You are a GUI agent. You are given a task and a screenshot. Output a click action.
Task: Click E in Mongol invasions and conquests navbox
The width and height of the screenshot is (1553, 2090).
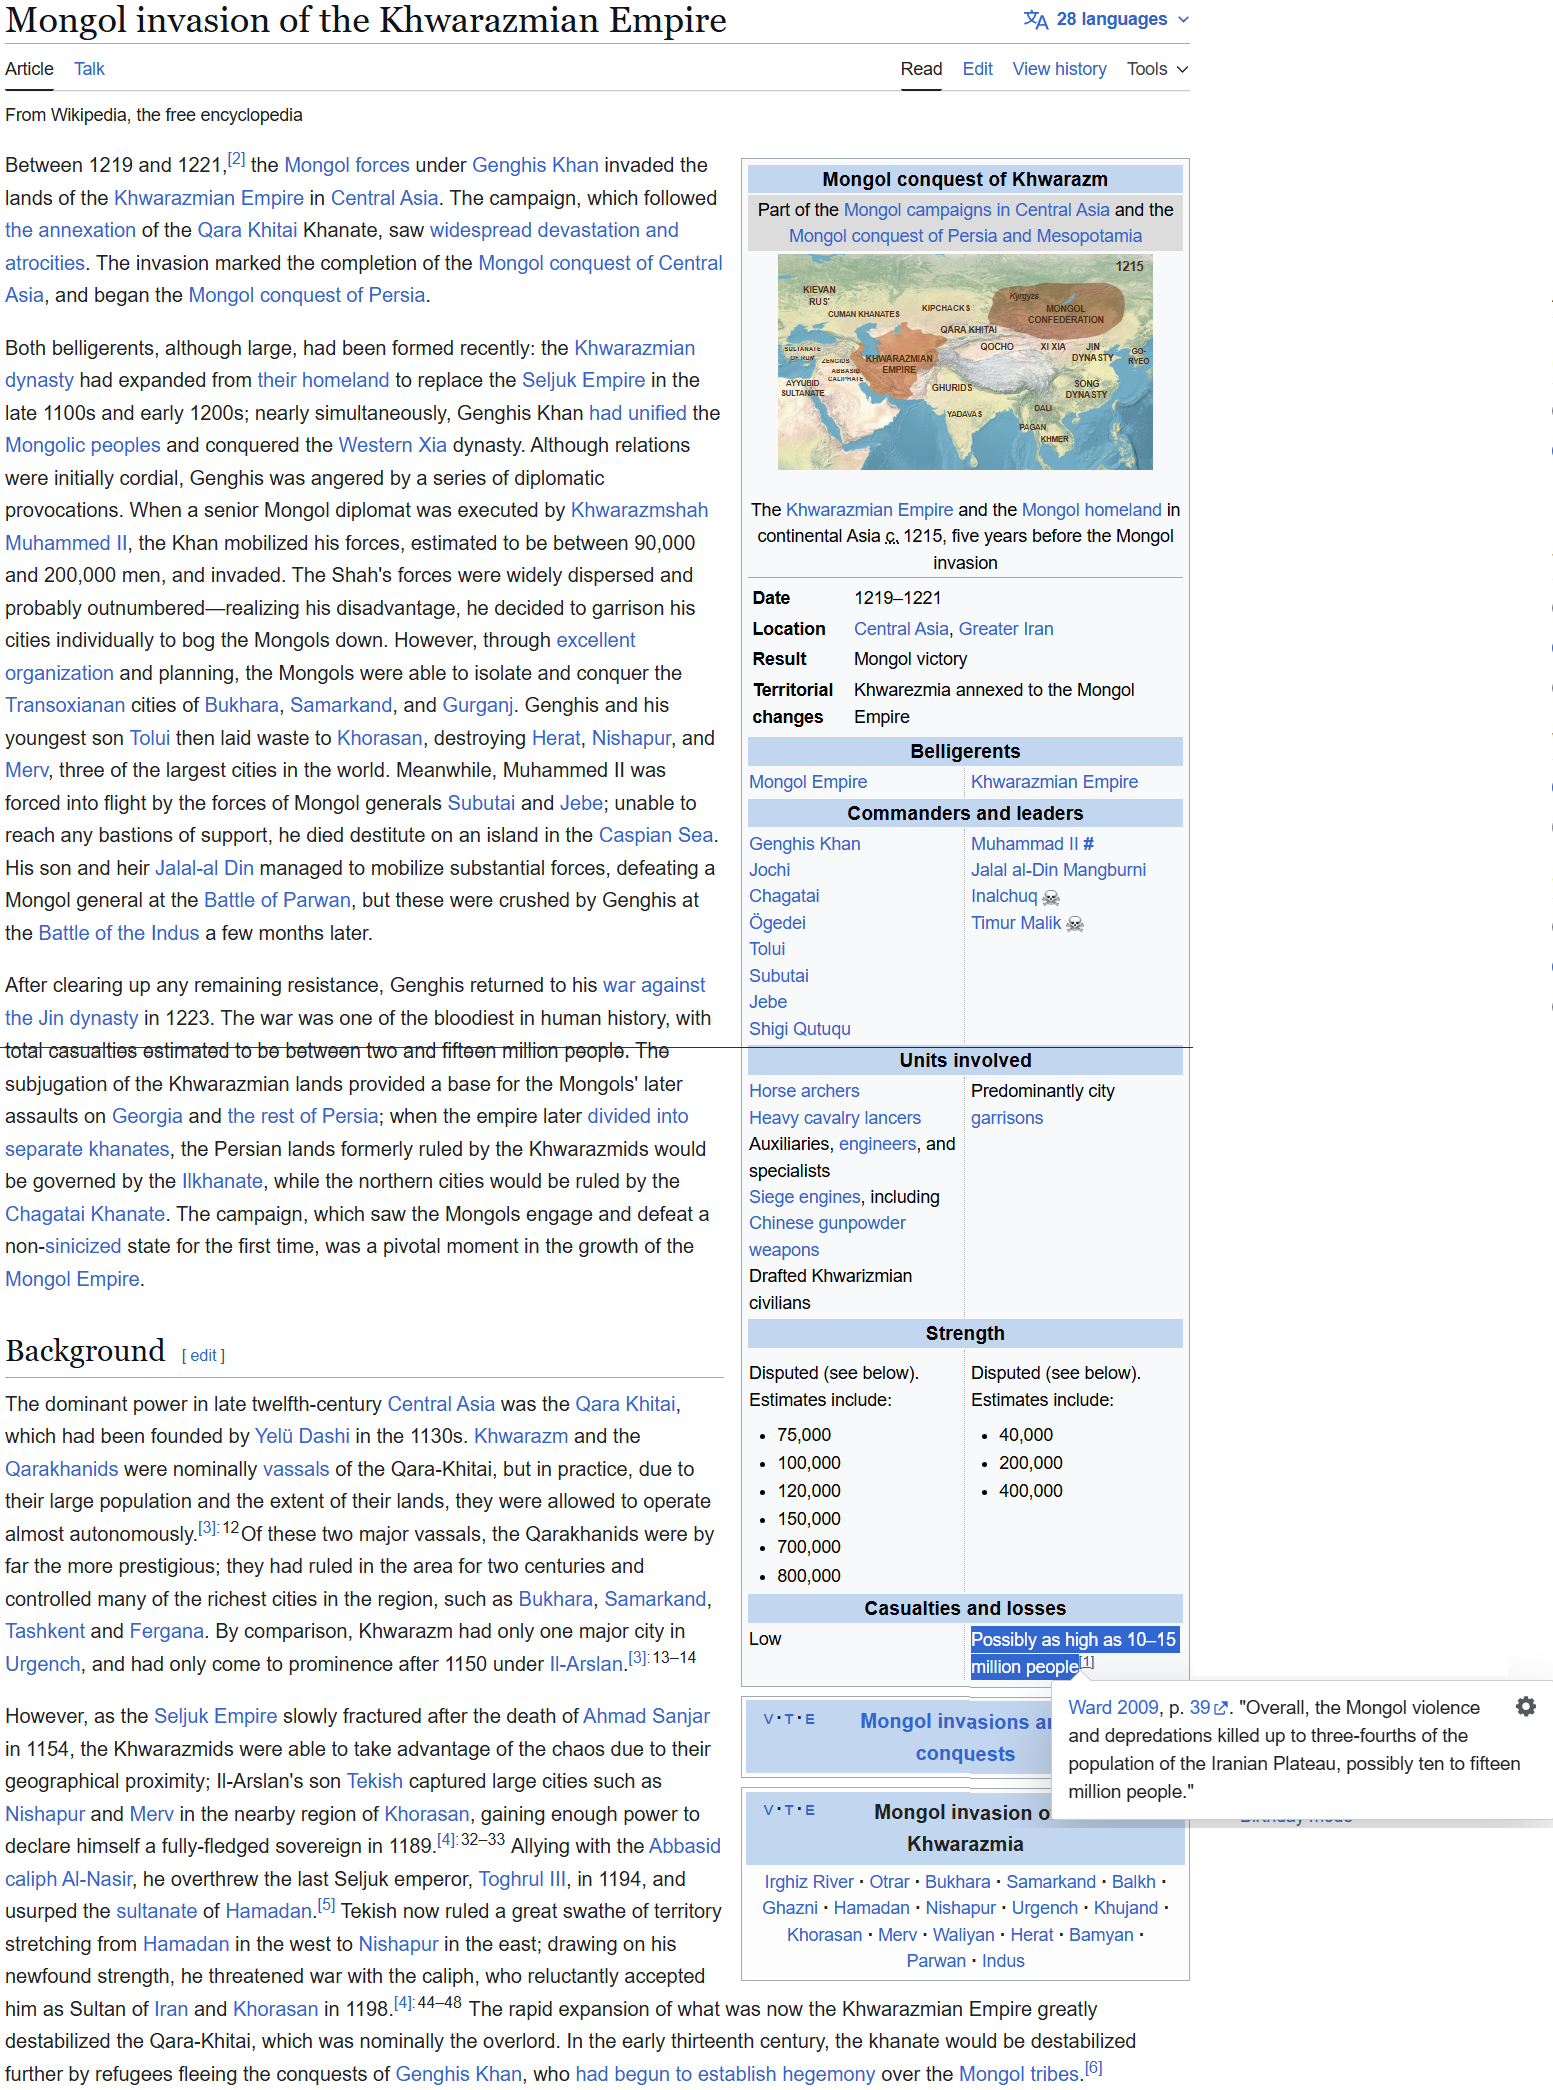click(x=809, y=1719)
